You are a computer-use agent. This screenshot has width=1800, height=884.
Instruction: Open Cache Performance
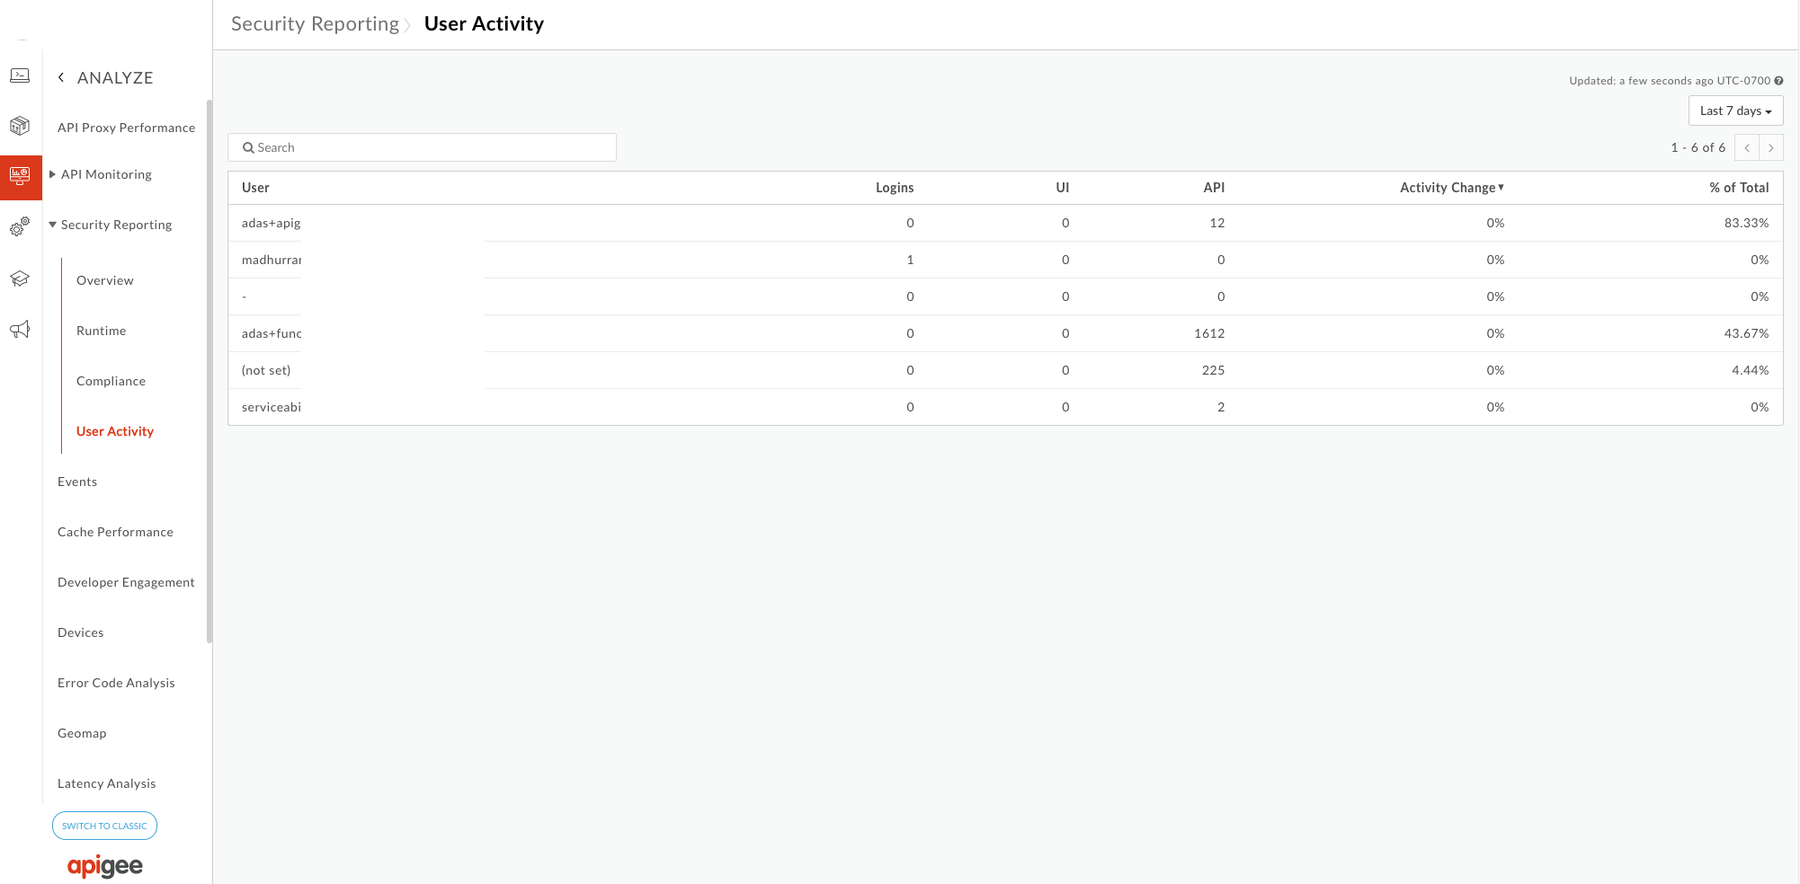coord(115,532)
